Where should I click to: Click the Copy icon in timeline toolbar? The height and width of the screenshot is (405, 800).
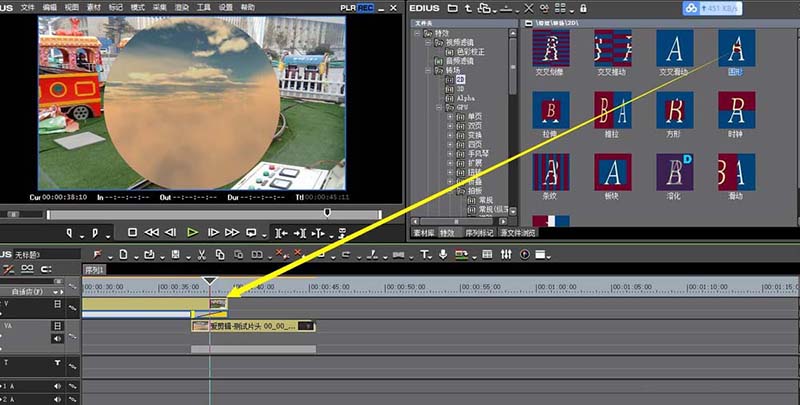click(220, 254)
